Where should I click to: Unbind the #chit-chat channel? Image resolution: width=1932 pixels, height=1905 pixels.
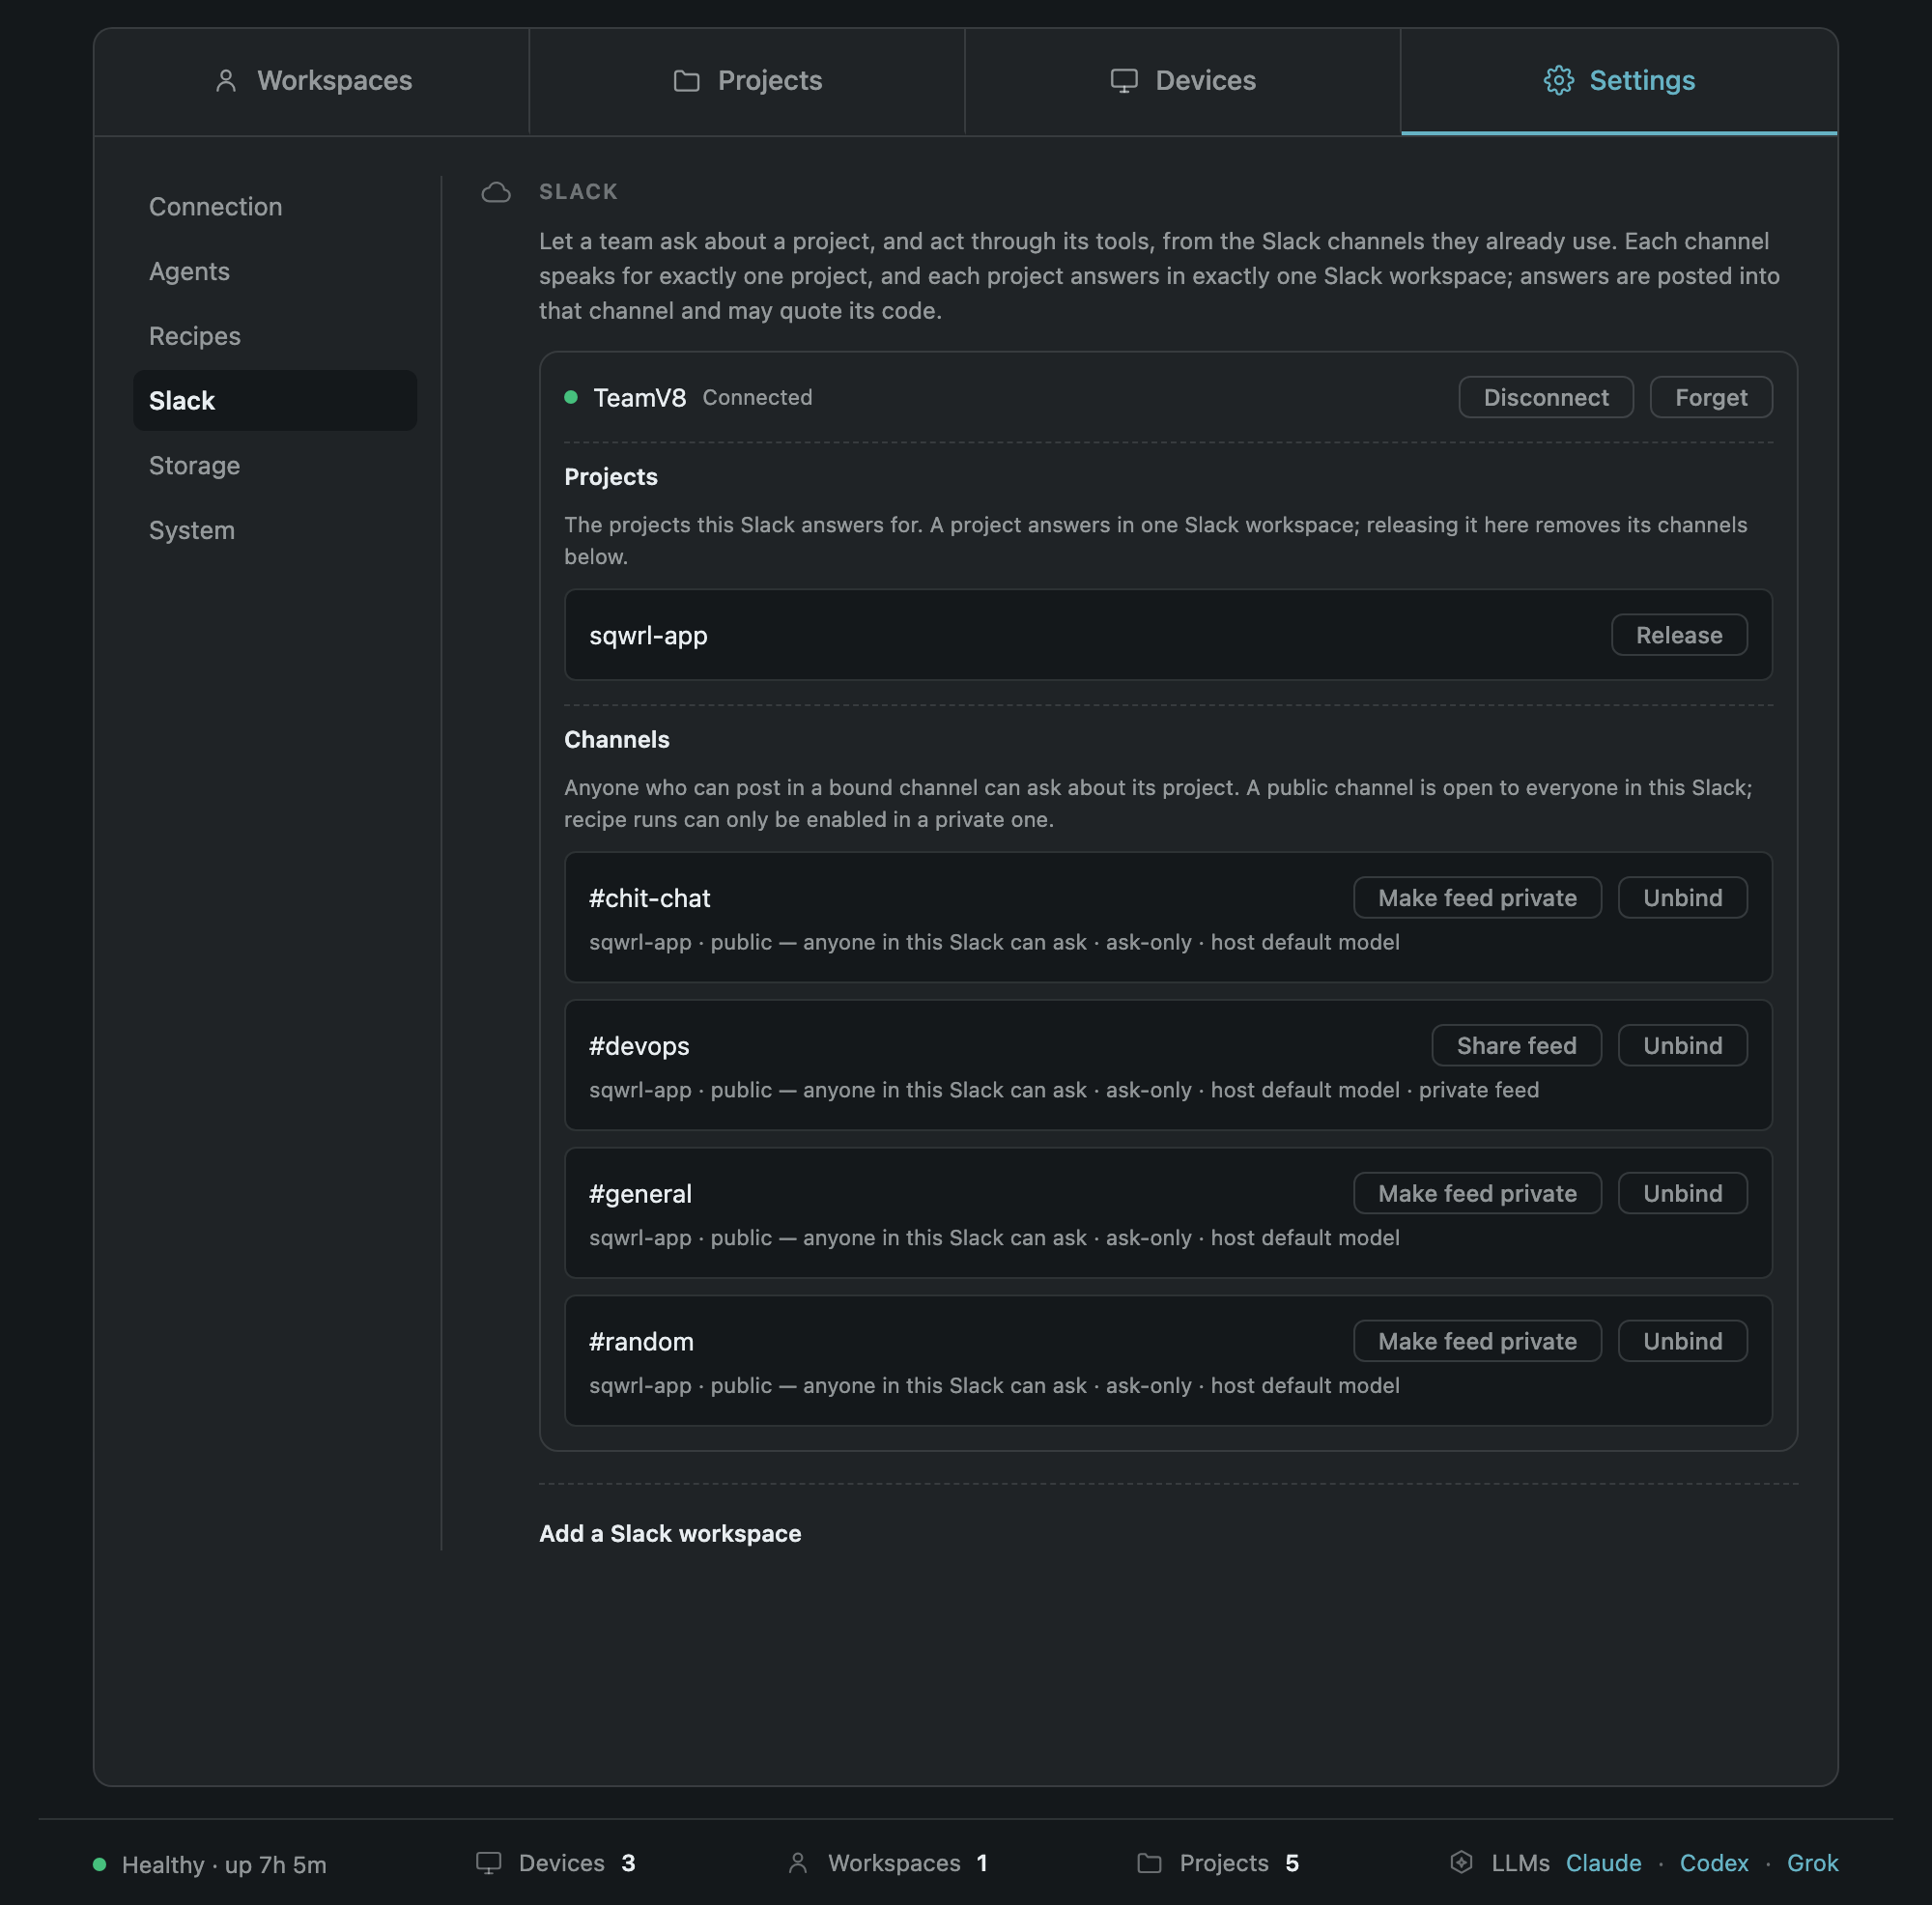pyautogui.click(x=1682, y=898)
